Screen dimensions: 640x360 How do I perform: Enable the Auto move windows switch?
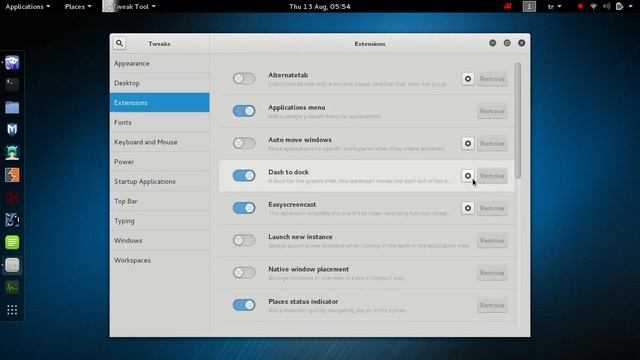pos(244,143)
